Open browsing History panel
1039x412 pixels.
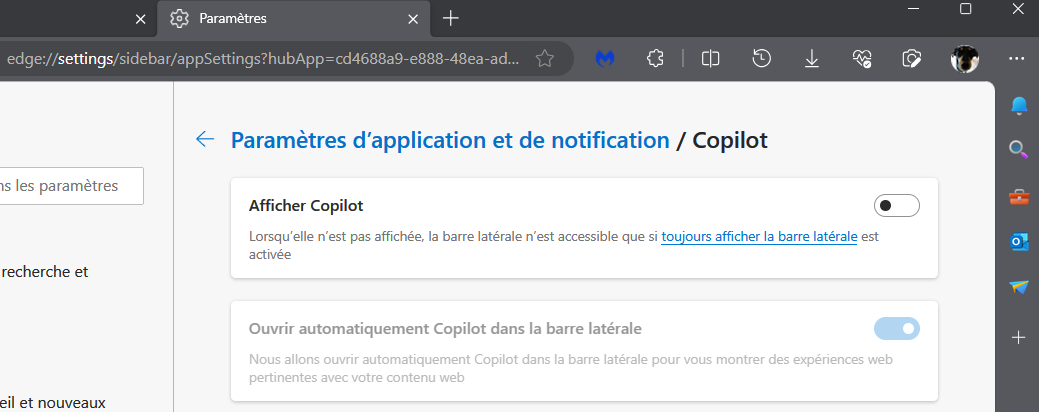click(762, 59)
